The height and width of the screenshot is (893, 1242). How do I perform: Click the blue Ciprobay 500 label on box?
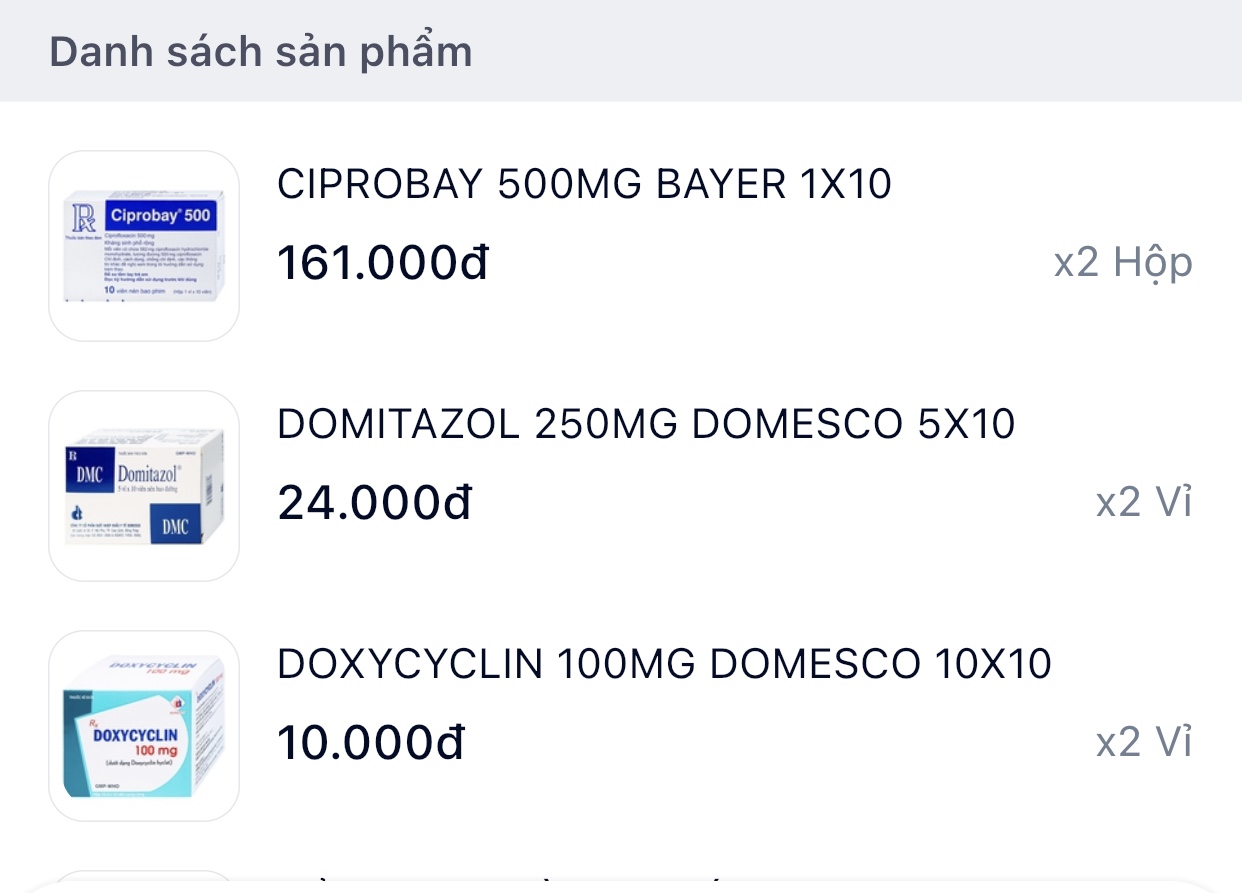coord(158,216)
